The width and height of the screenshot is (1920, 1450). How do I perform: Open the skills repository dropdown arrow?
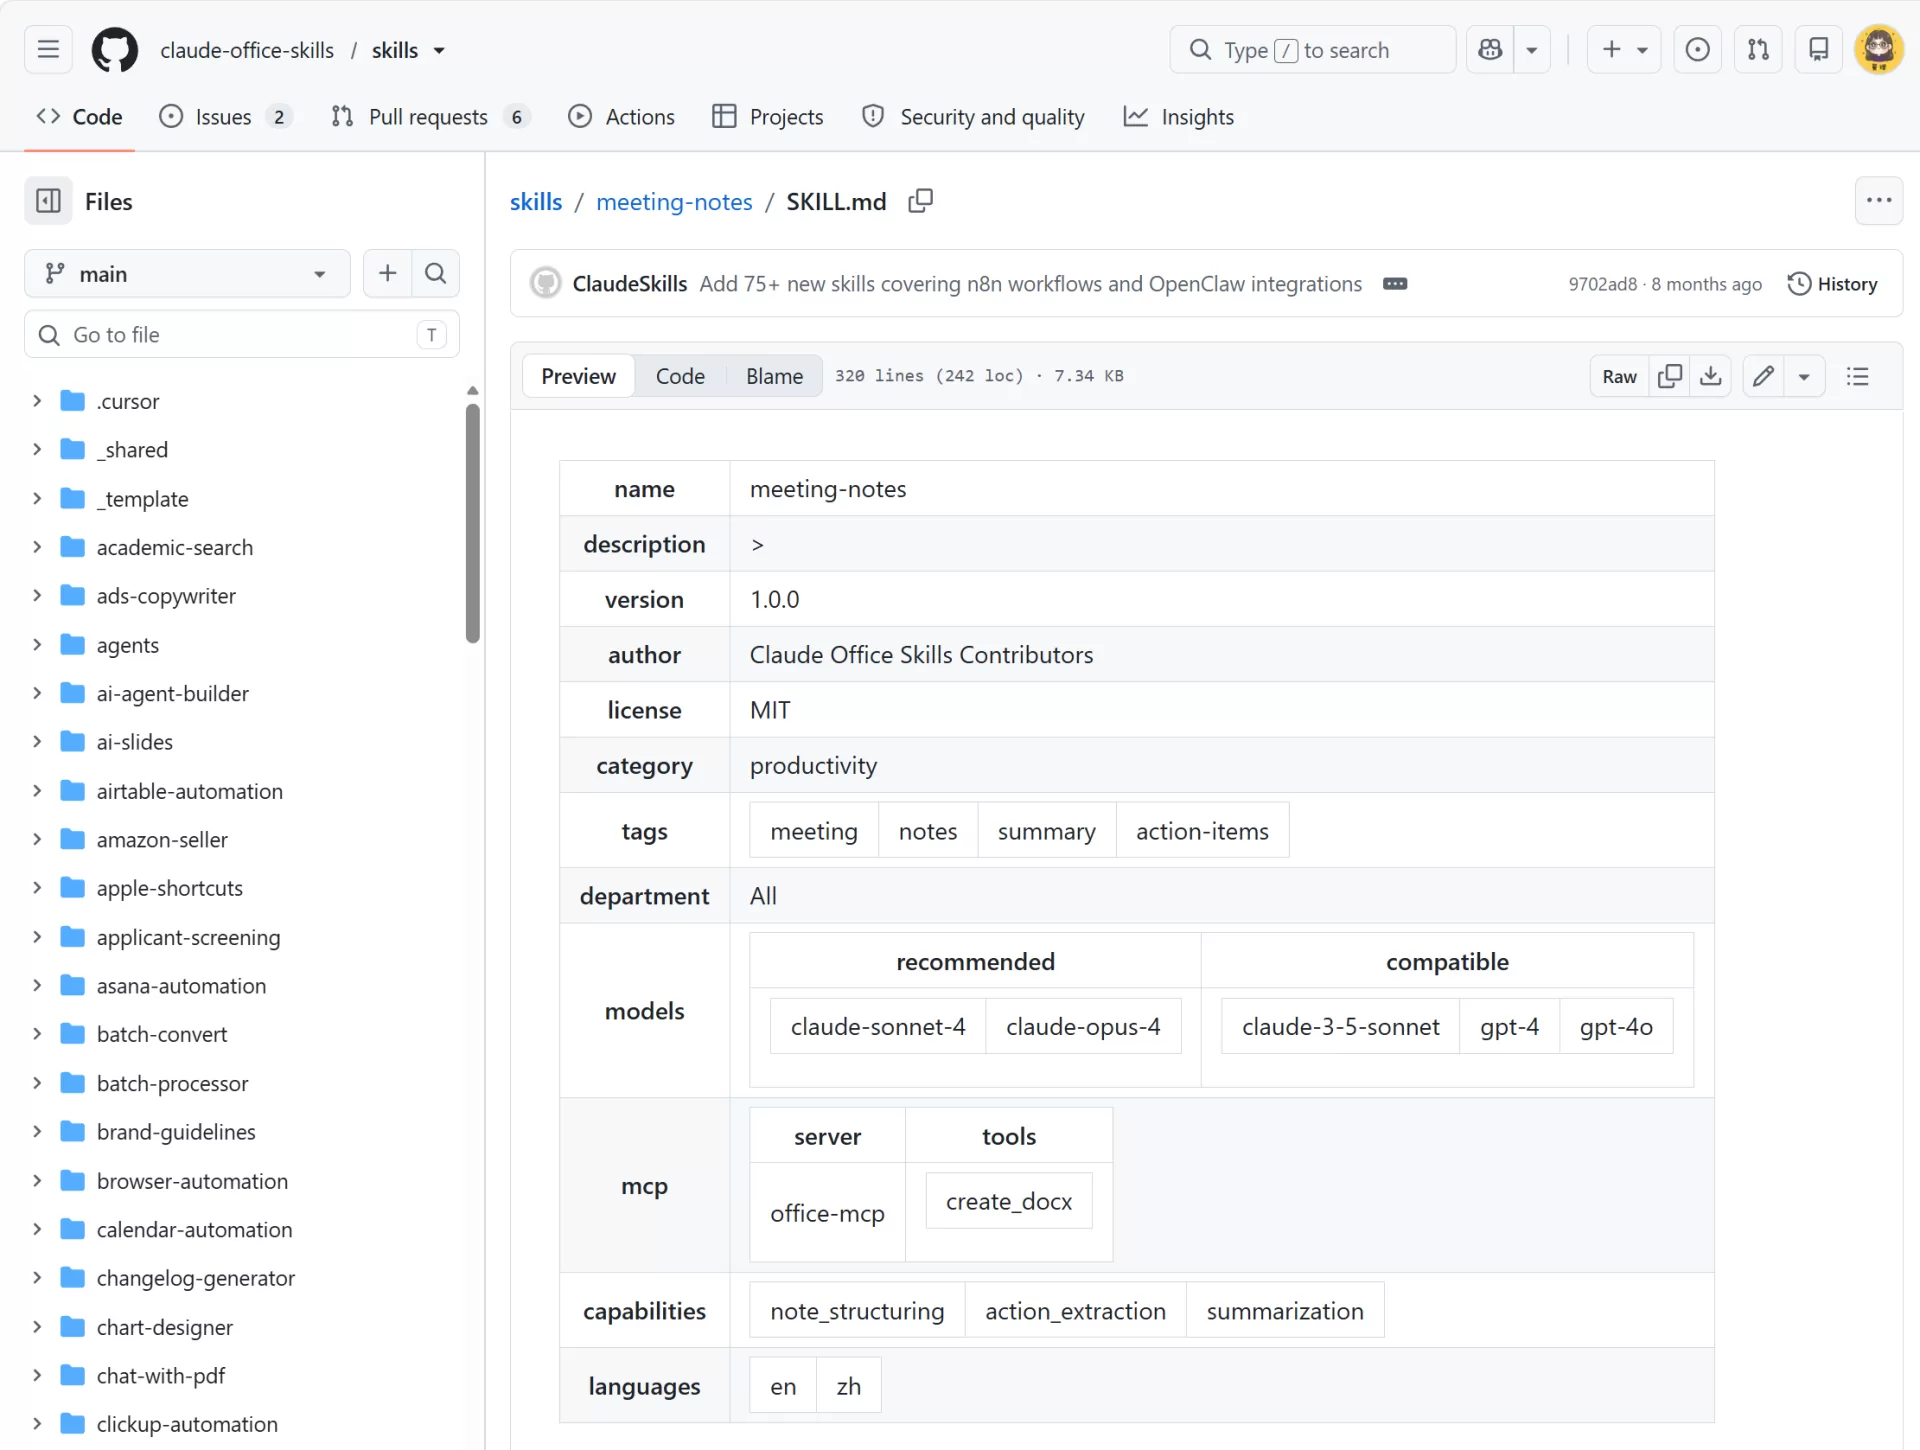click(439, 50)
